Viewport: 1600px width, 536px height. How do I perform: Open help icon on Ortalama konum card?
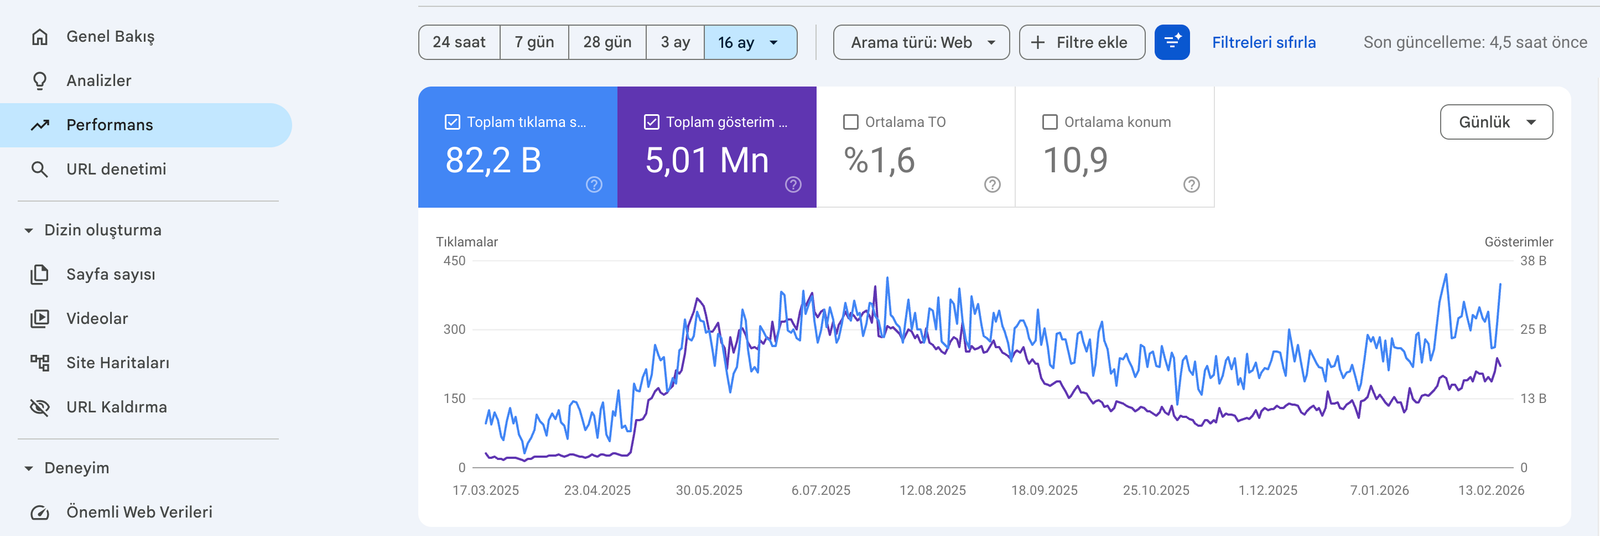tap(1191, 184)
